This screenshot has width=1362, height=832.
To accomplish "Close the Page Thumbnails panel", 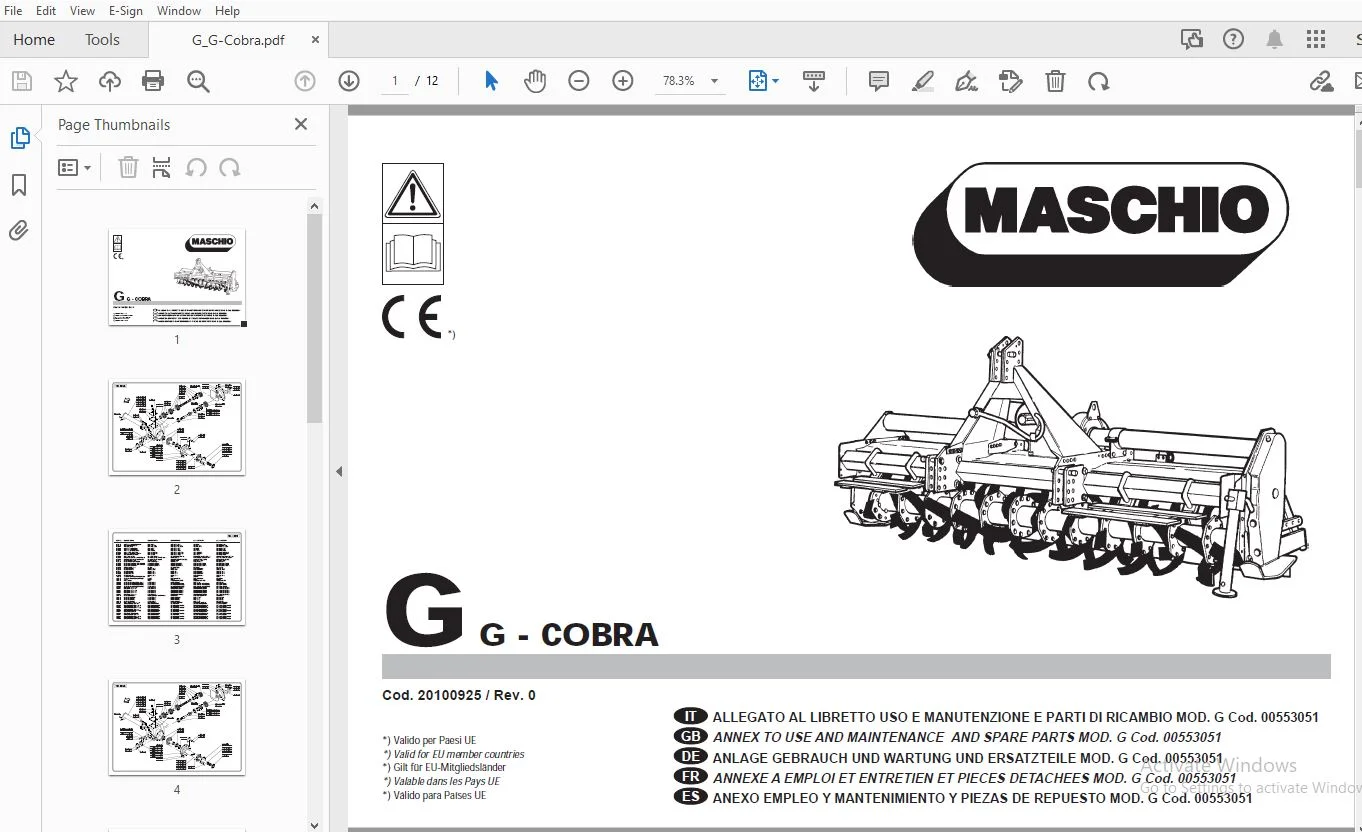I will pos(301,124).
